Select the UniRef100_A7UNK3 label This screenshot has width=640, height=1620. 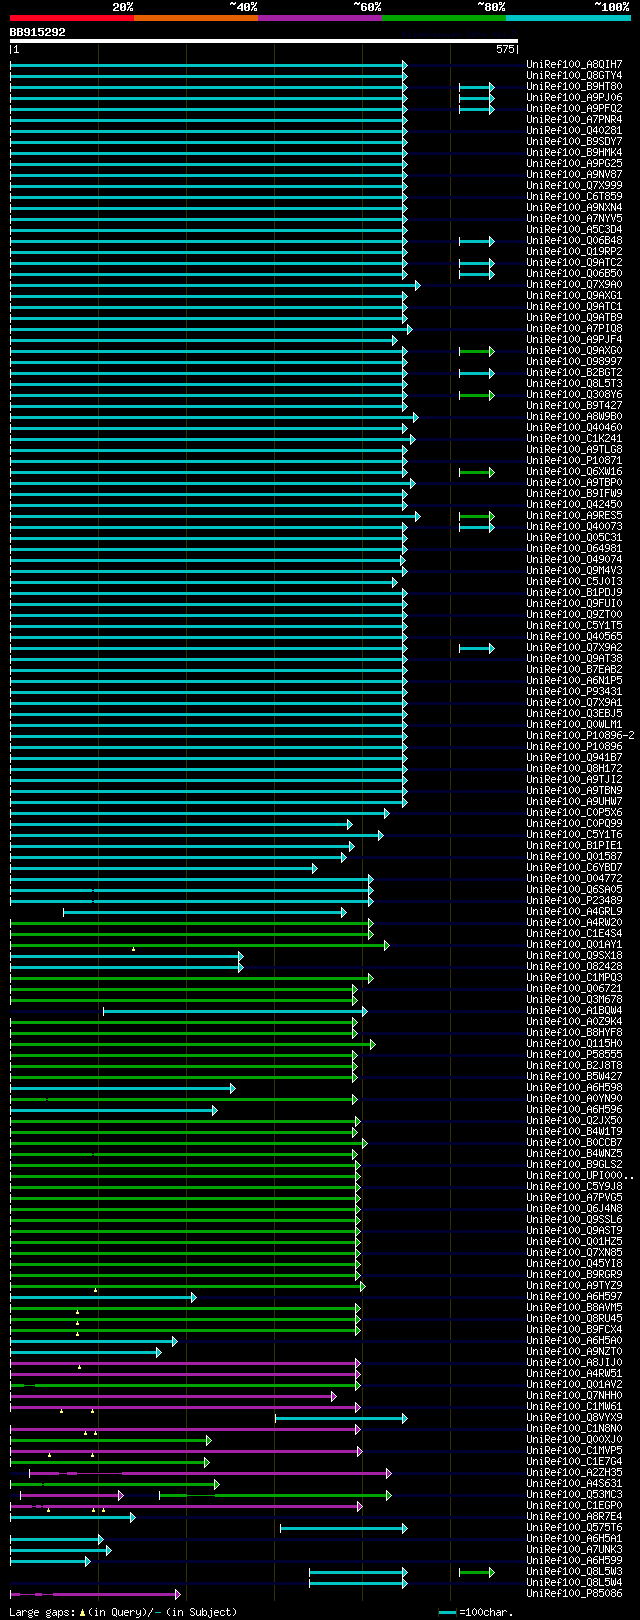point(574,1550)
